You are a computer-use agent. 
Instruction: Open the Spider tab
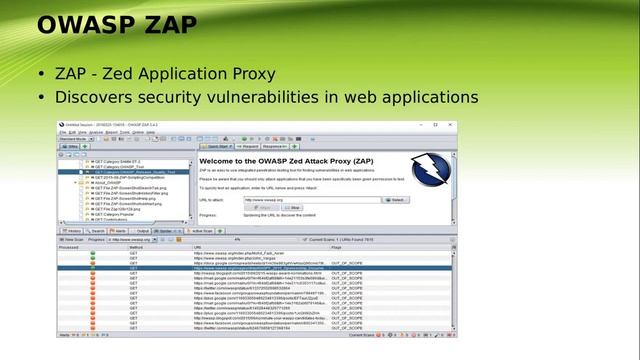click(167, 231)
